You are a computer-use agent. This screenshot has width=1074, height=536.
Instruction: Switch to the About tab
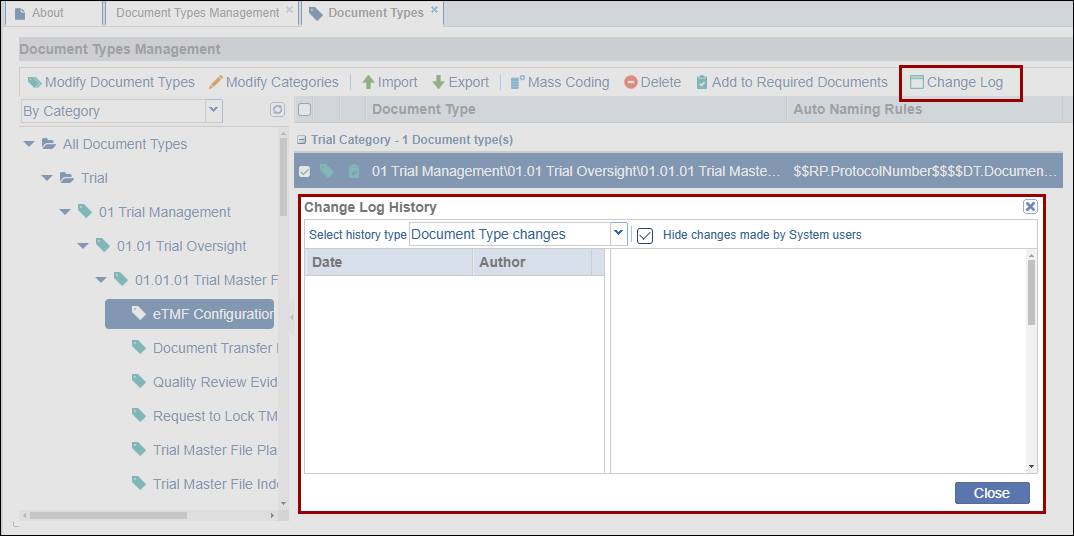pos(47,13)
